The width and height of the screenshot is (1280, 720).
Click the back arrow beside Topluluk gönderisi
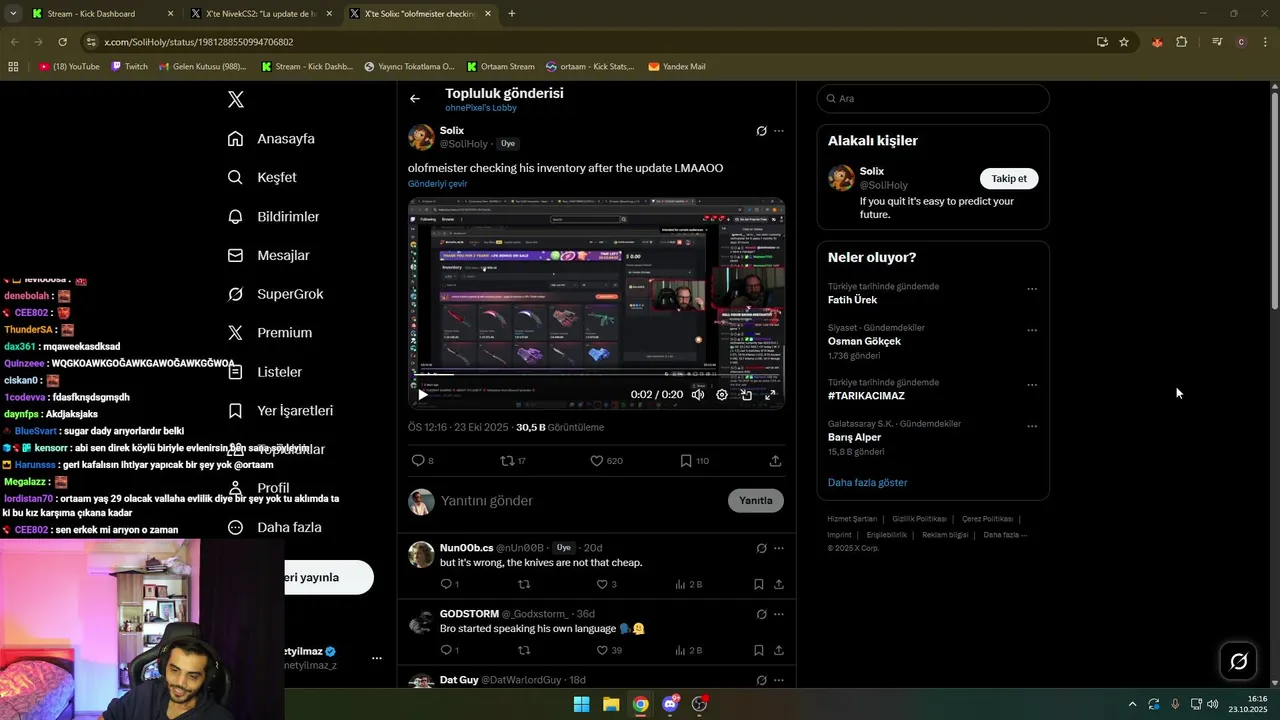pos(415,99)
